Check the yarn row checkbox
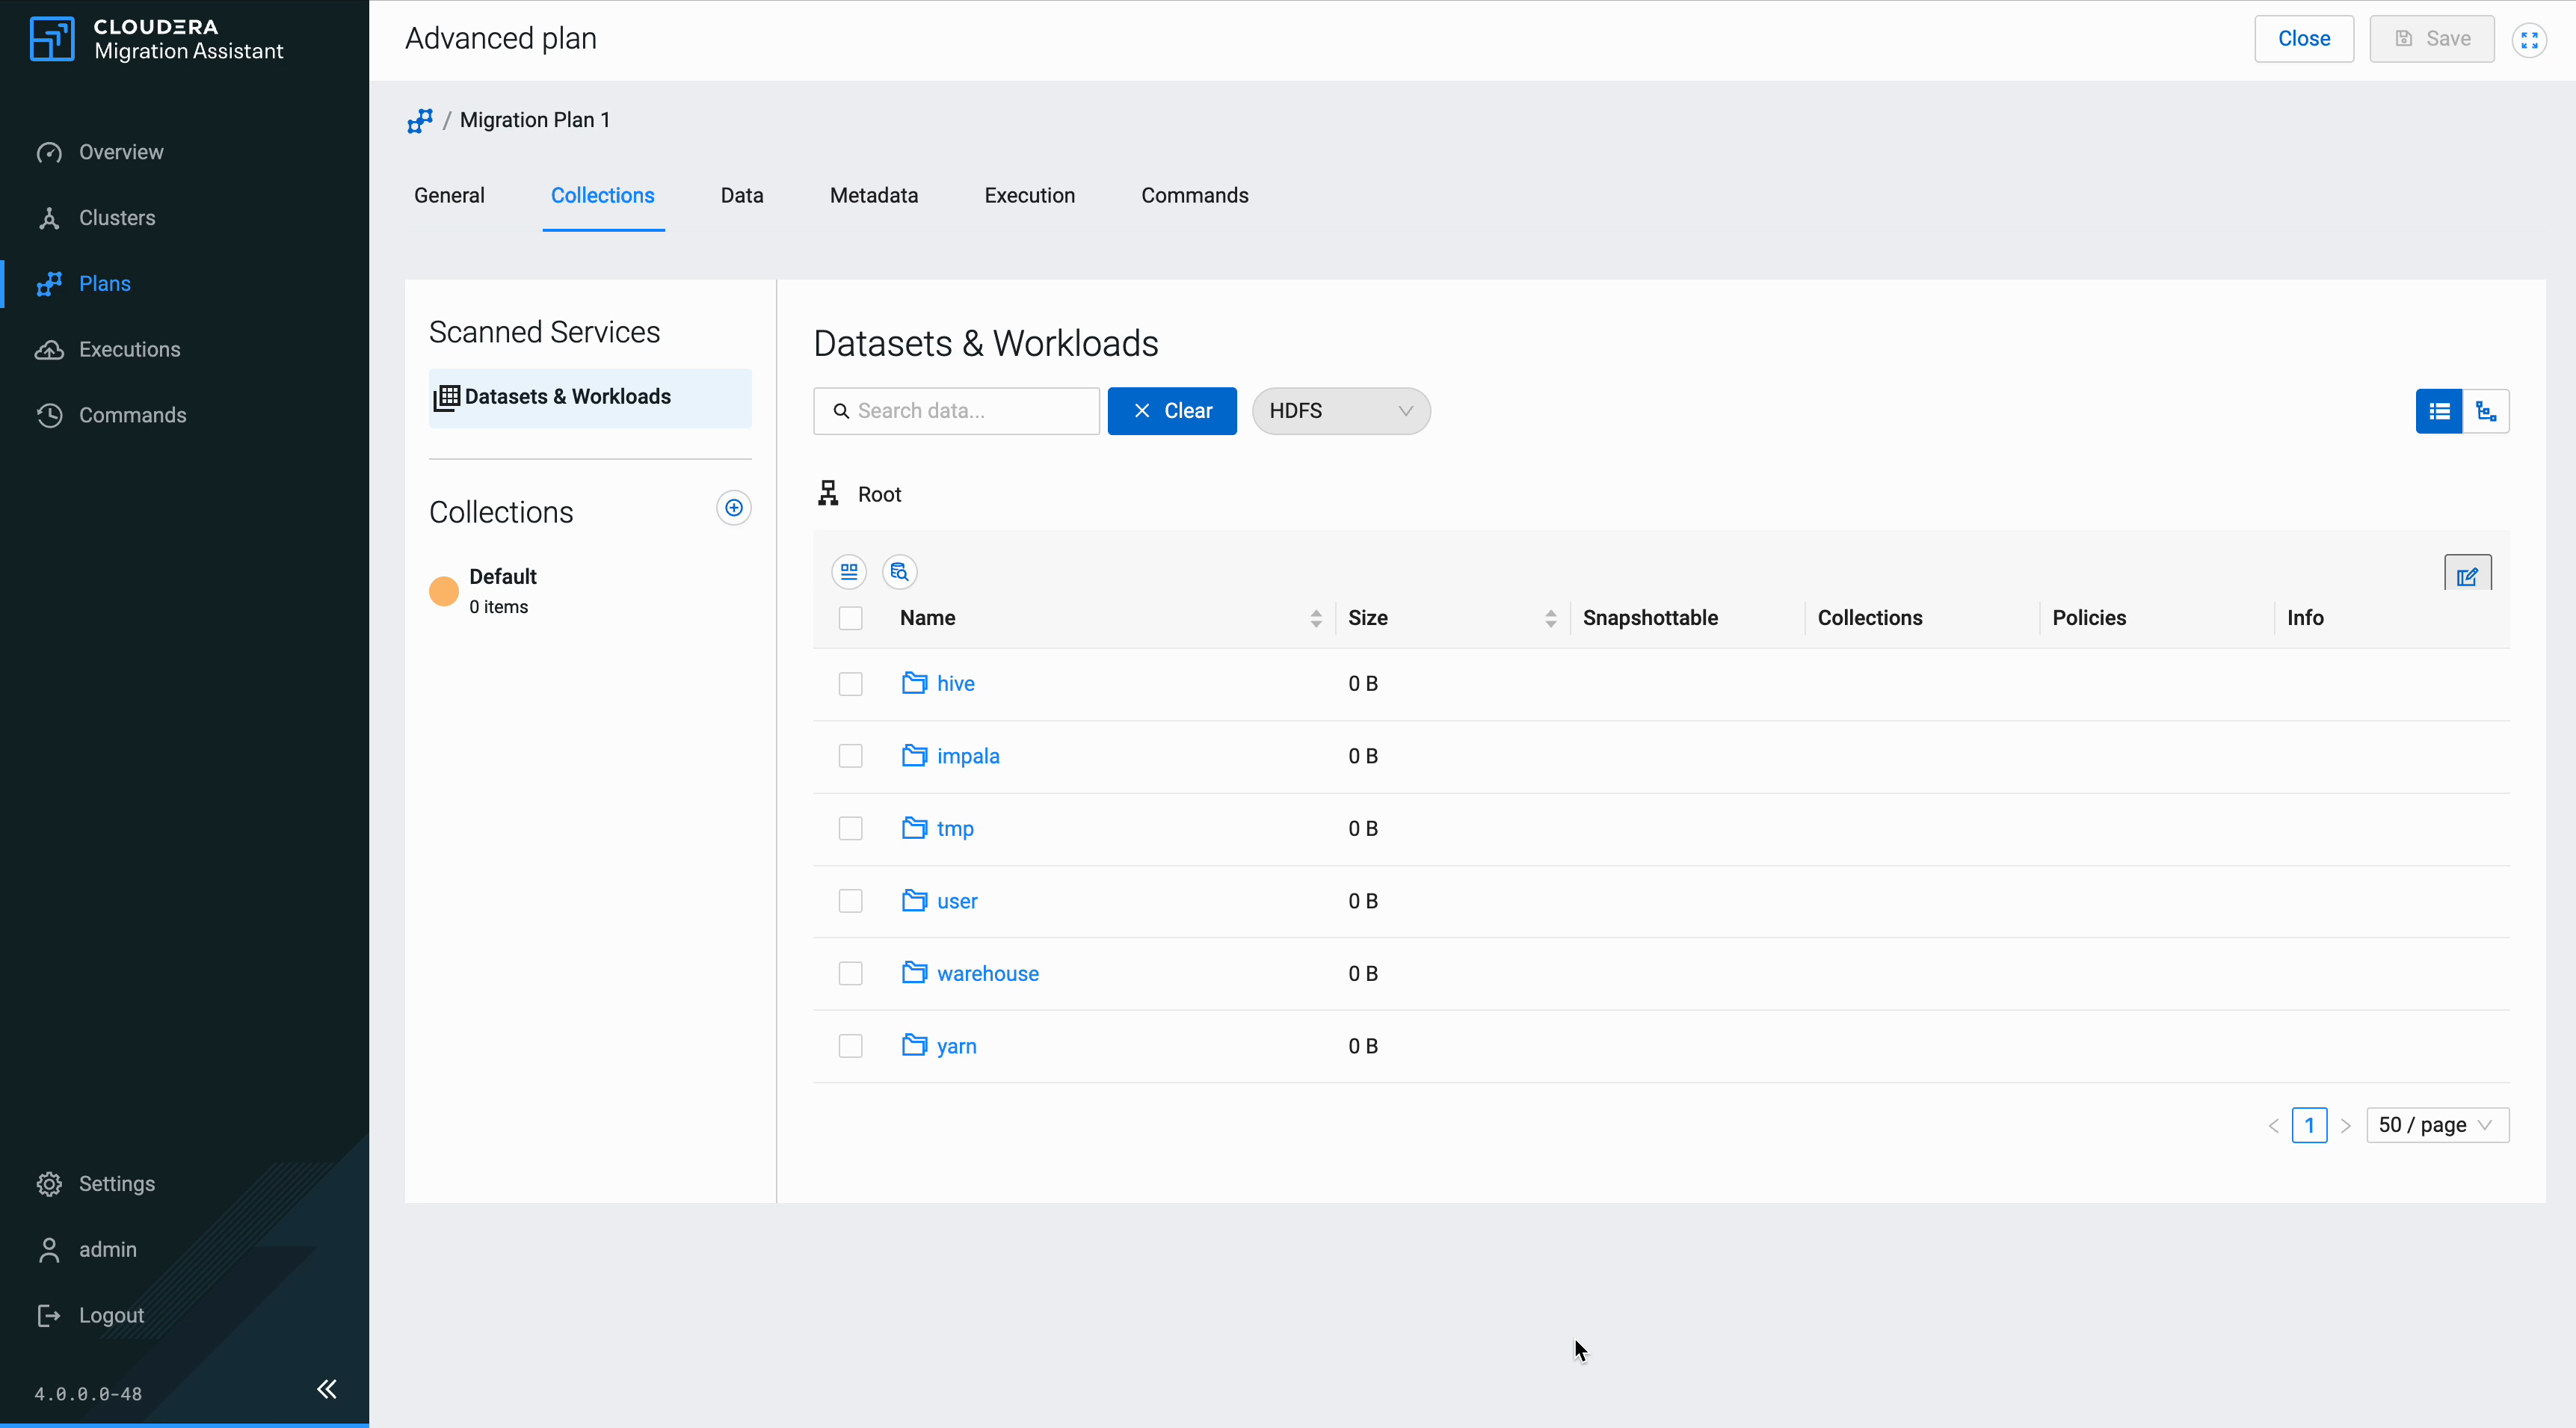The height and width of the screenshot is (1428, 2576). point(850,1047)
